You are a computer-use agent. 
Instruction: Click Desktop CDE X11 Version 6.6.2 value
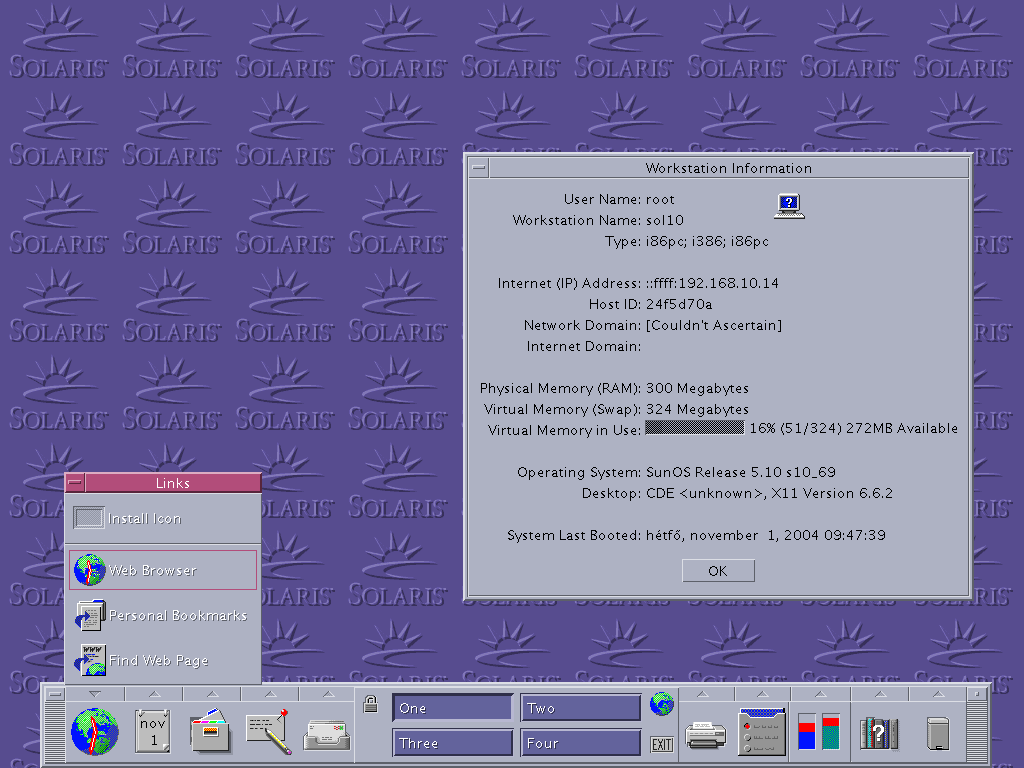[769, 493]
